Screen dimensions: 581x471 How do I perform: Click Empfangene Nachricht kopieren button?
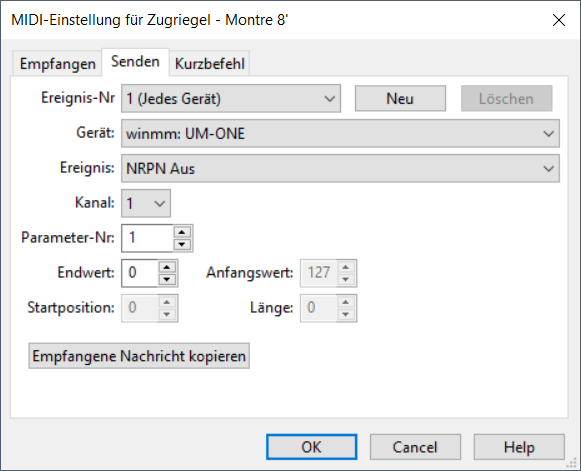pyautogui.click(x=139, y=356)
